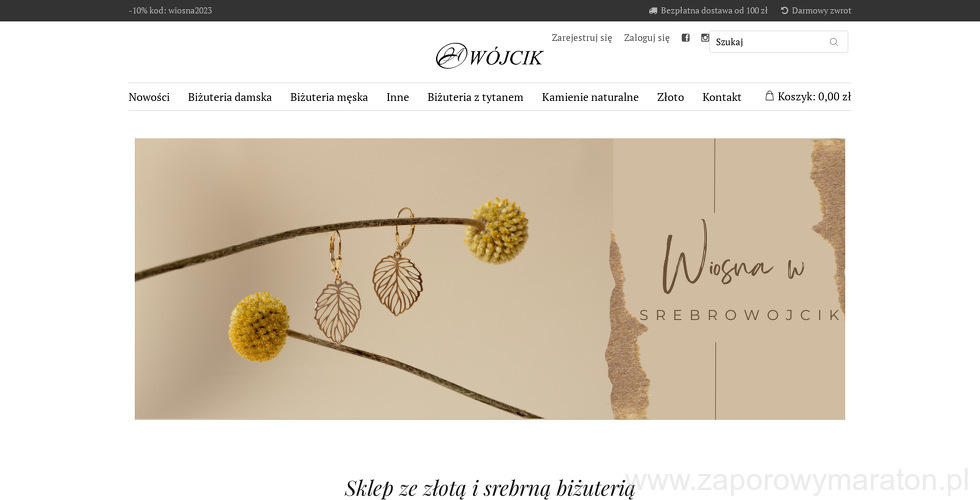980x500 pixels.
Task: Click the shopping bag cart icon
Action: click(x=769, y=96)
